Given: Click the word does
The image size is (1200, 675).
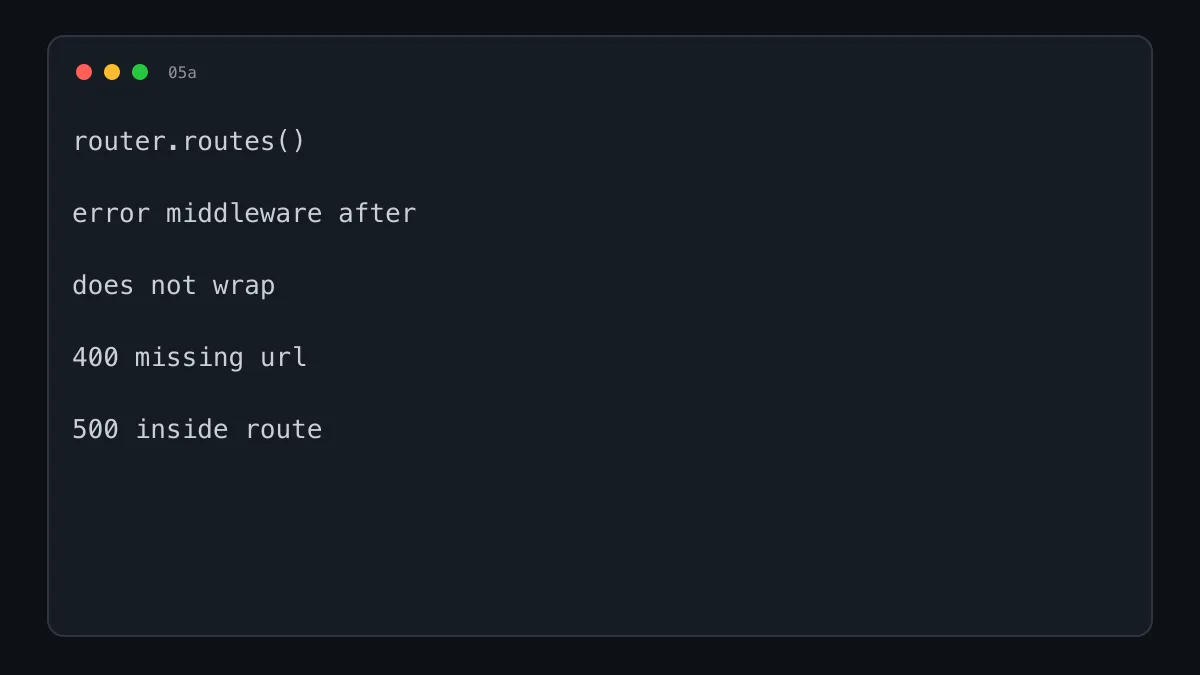Looking at the screenshot, I should point(103,286).
